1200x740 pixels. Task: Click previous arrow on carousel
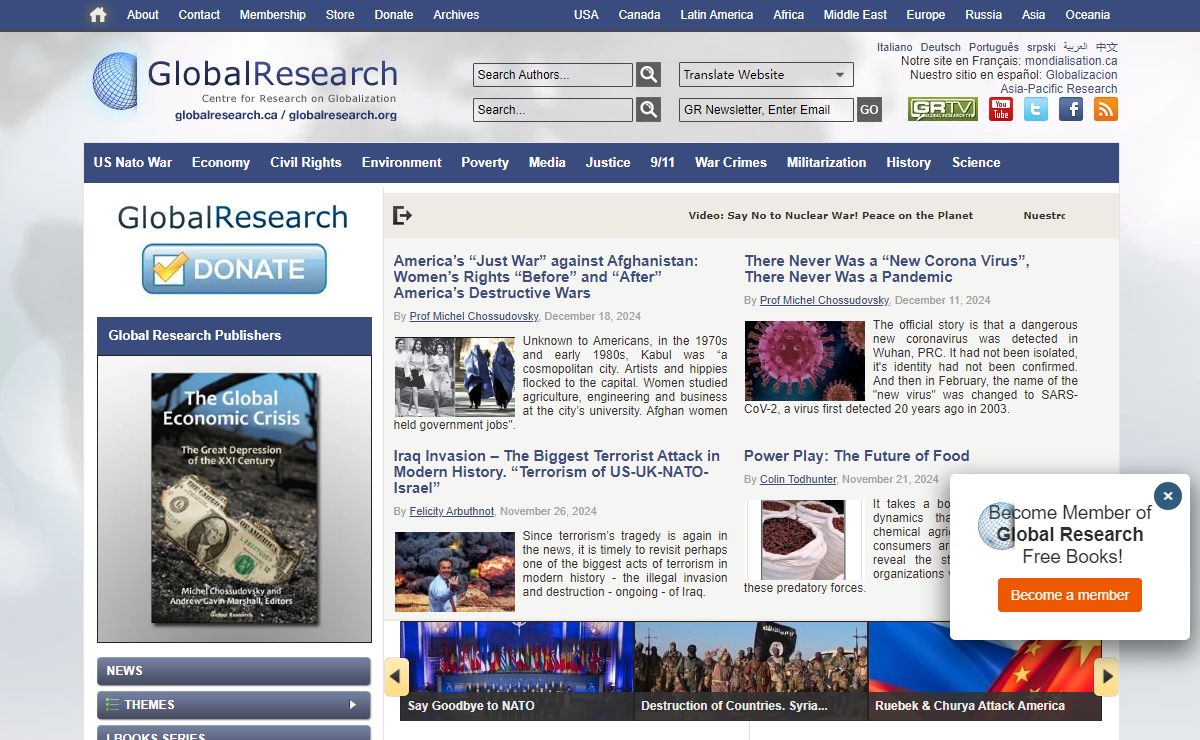point(397,677)
